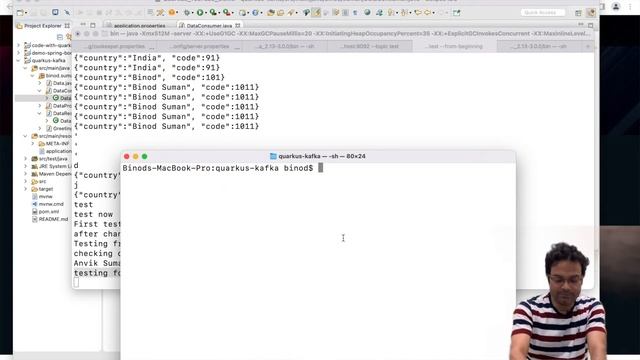Click the External Tools run icon
The width and height of the screenshot is (640, 360).
(227, 13)
